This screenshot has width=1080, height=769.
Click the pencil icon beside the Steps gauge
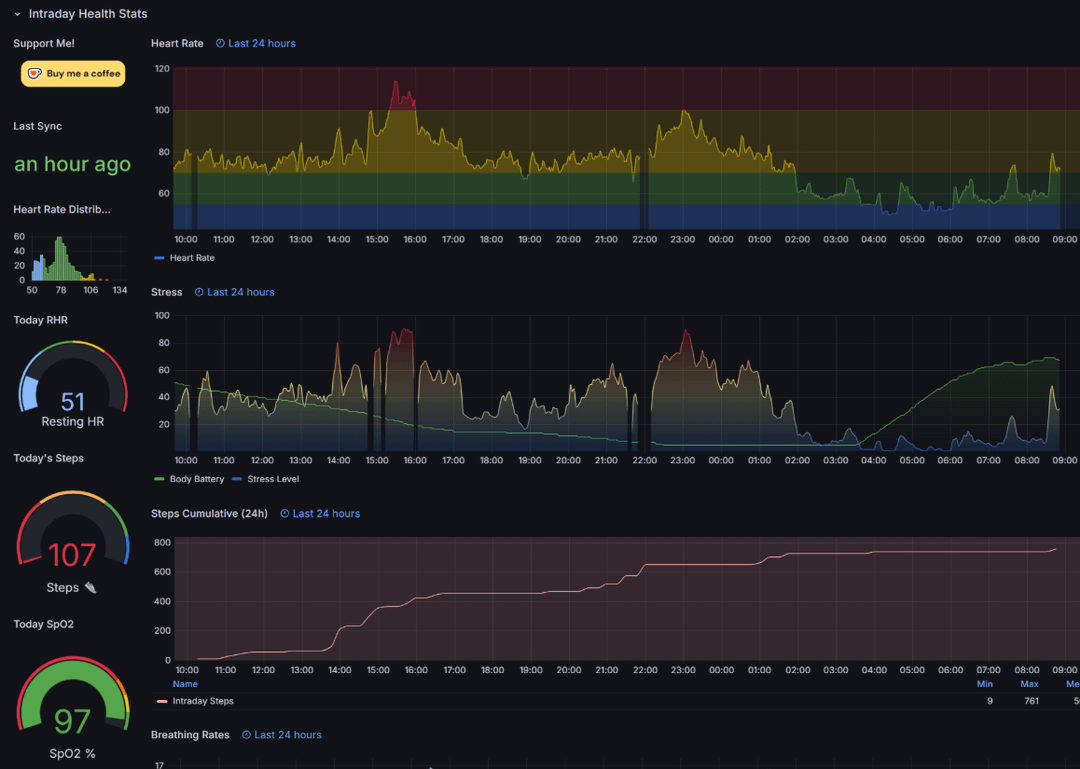(88, 587)
